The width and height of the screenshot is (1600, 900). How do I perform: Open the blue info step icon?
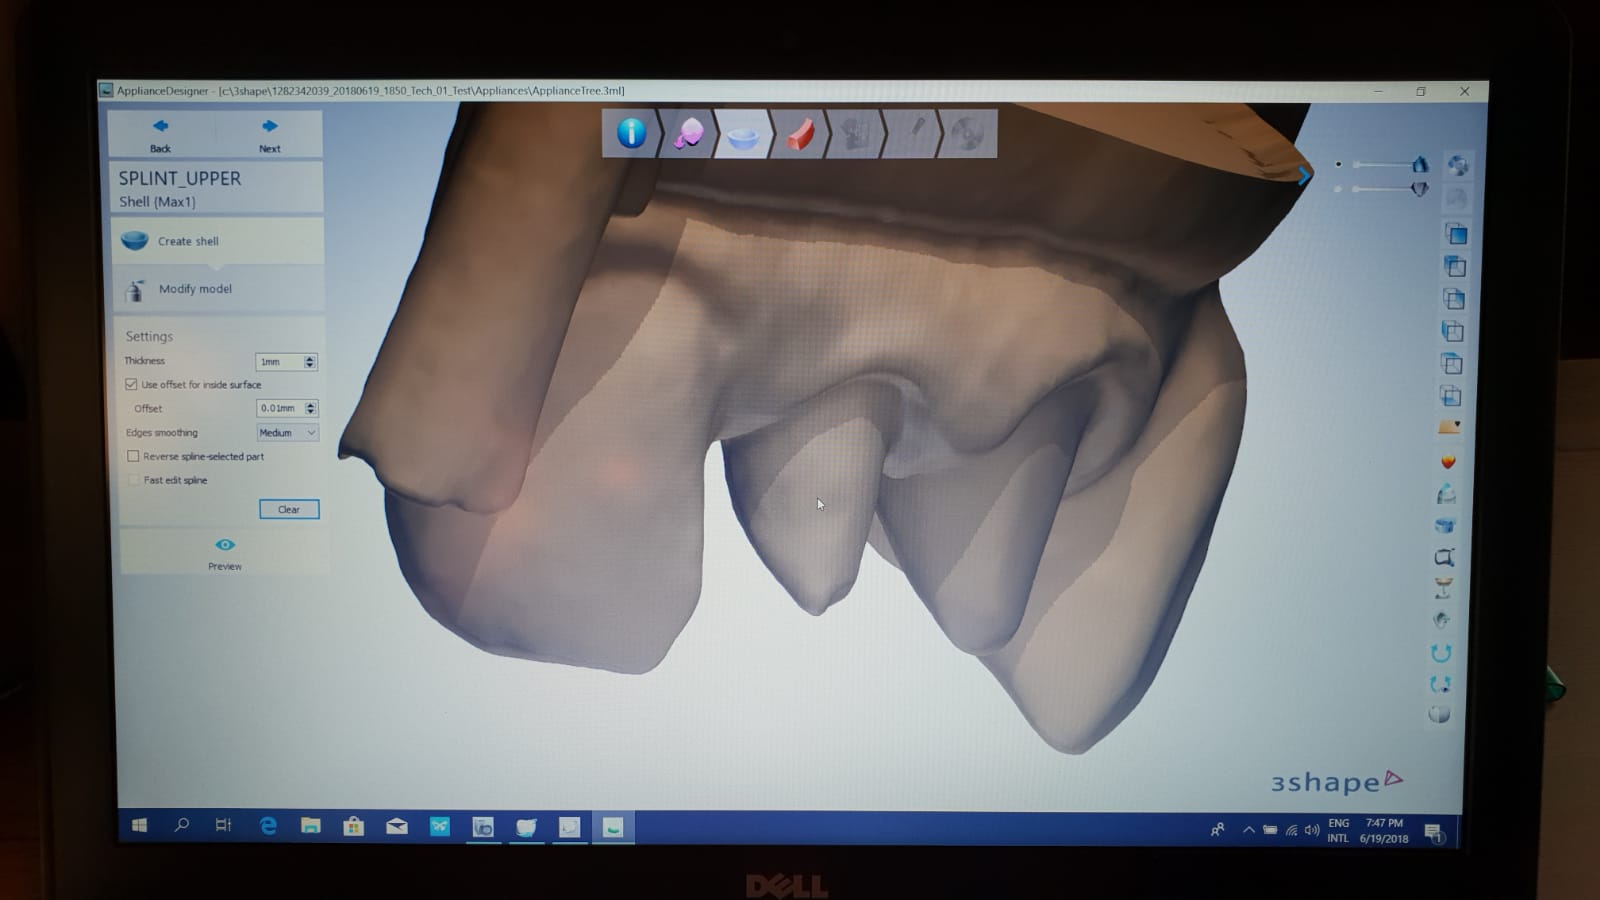pyautogui.click(x=631, y=133)
